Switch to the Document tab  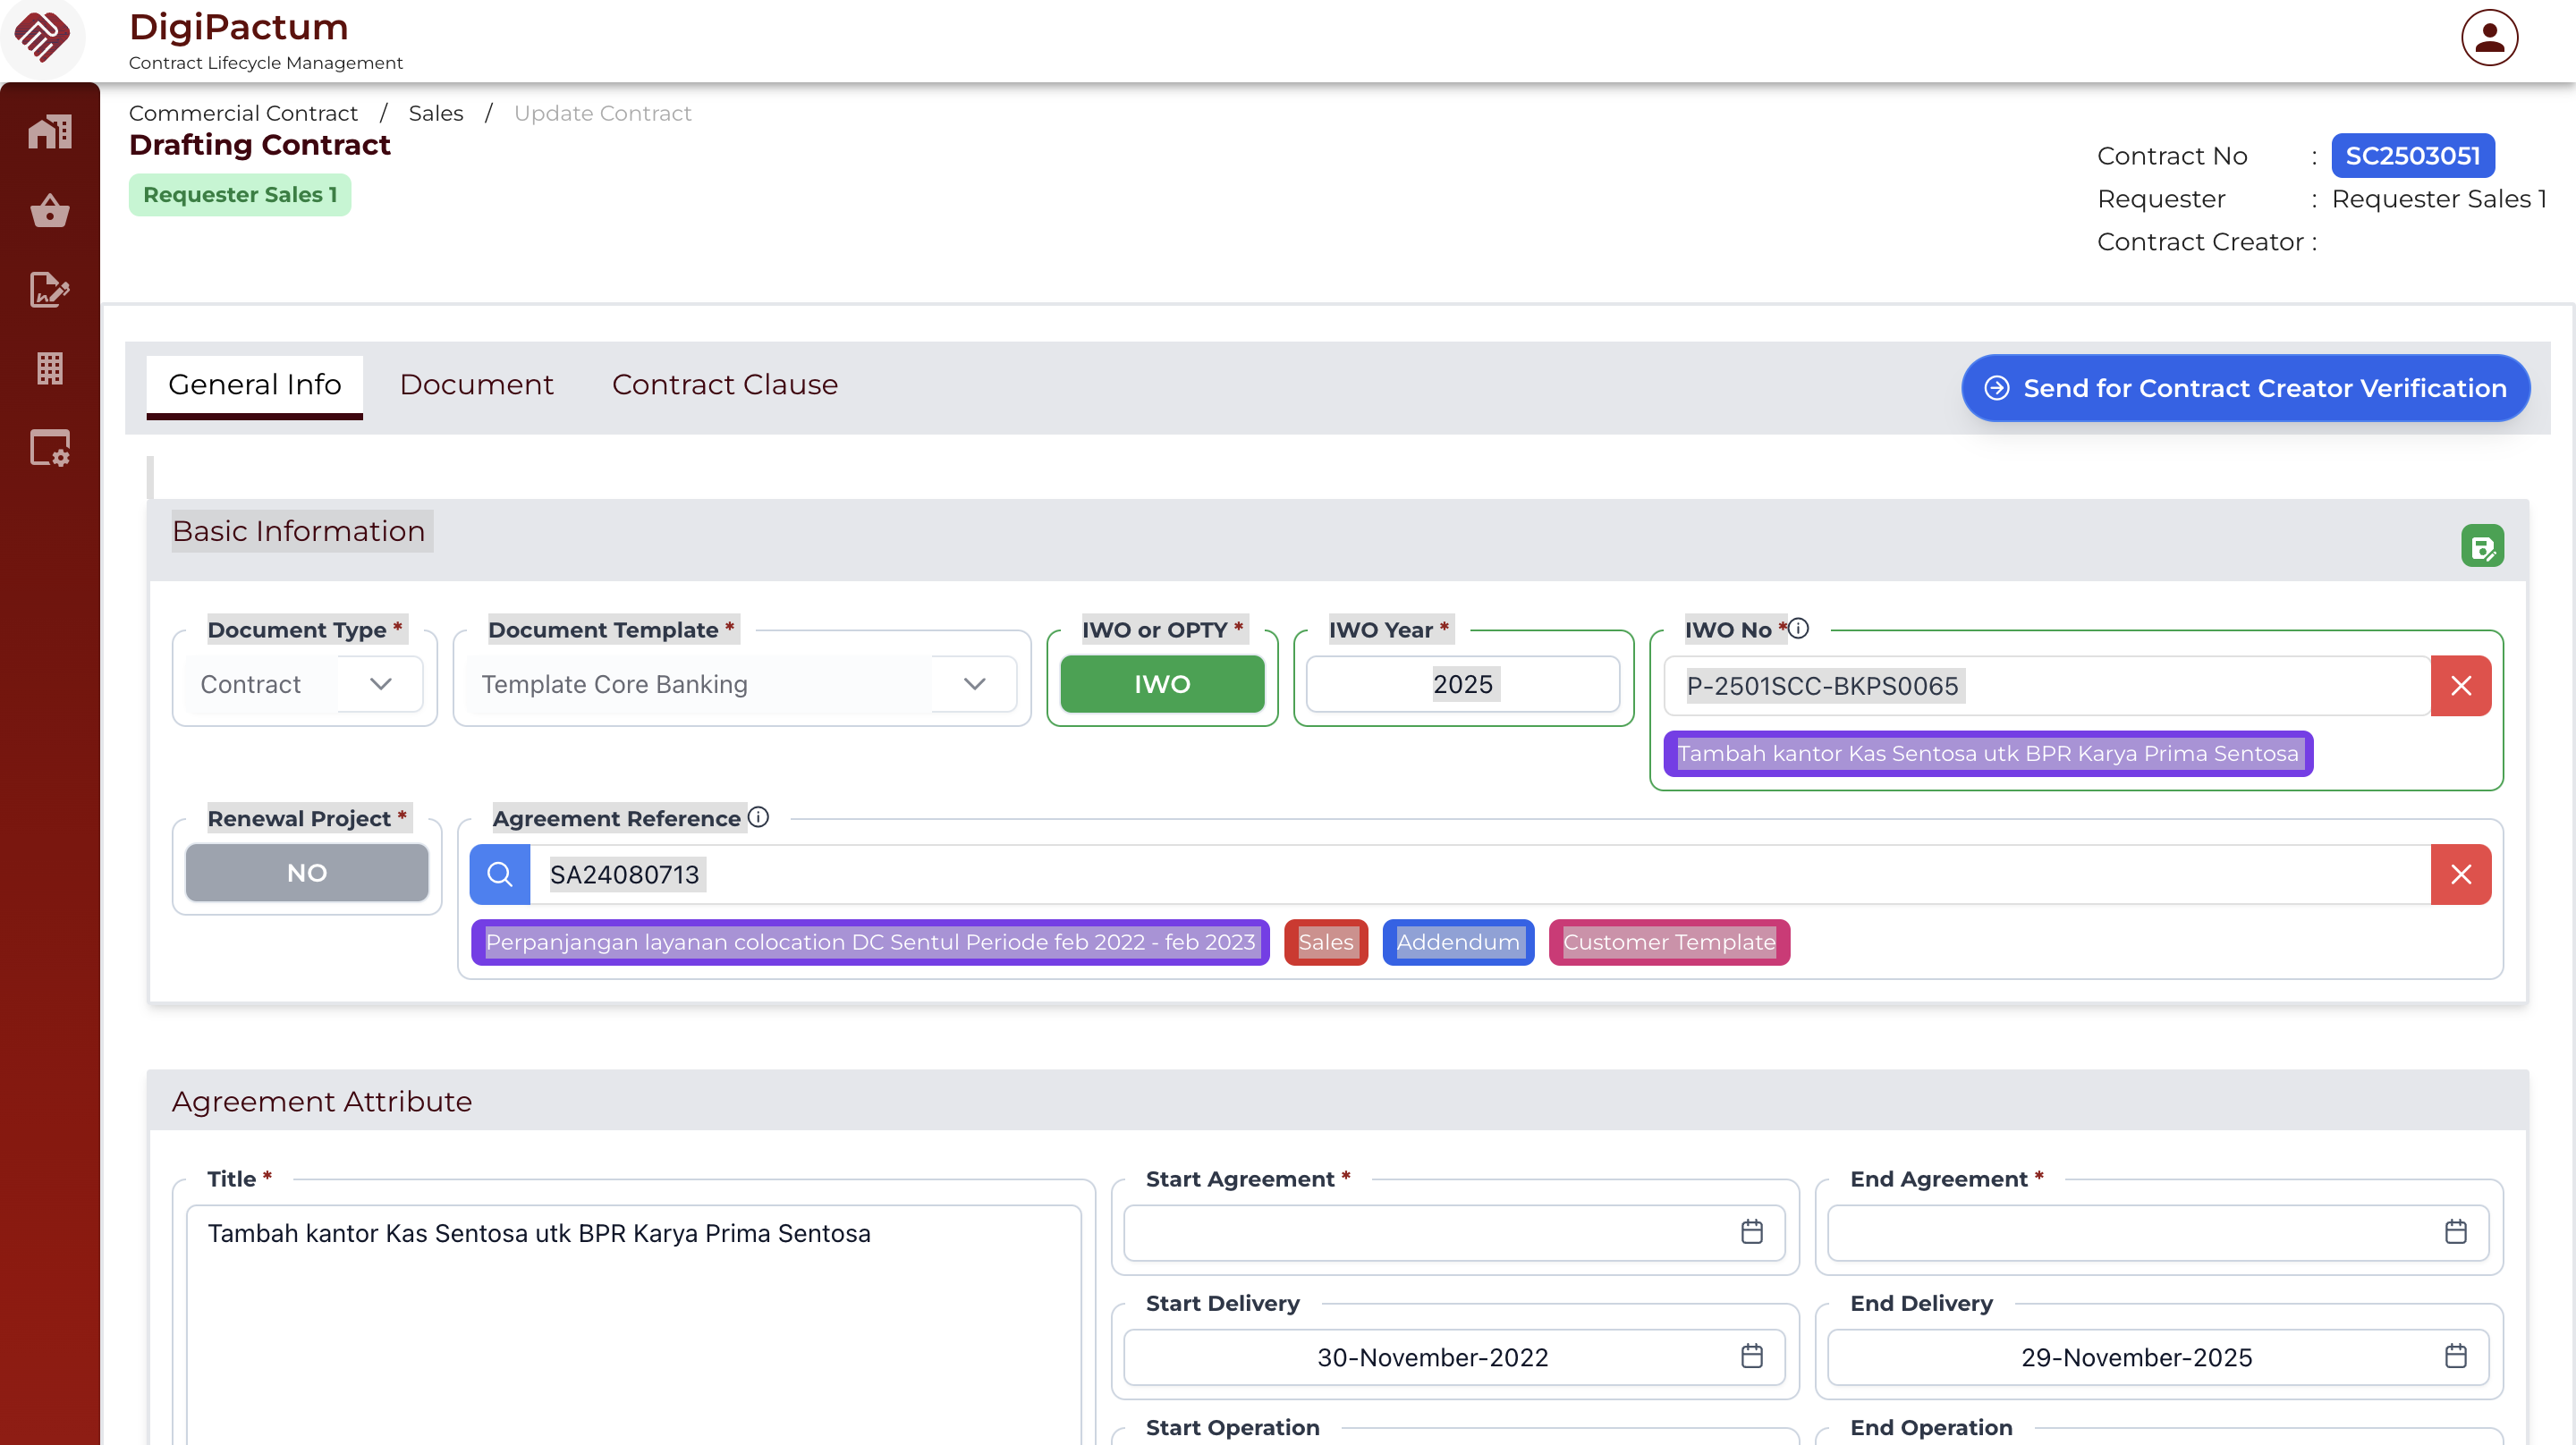click(476, 385)
